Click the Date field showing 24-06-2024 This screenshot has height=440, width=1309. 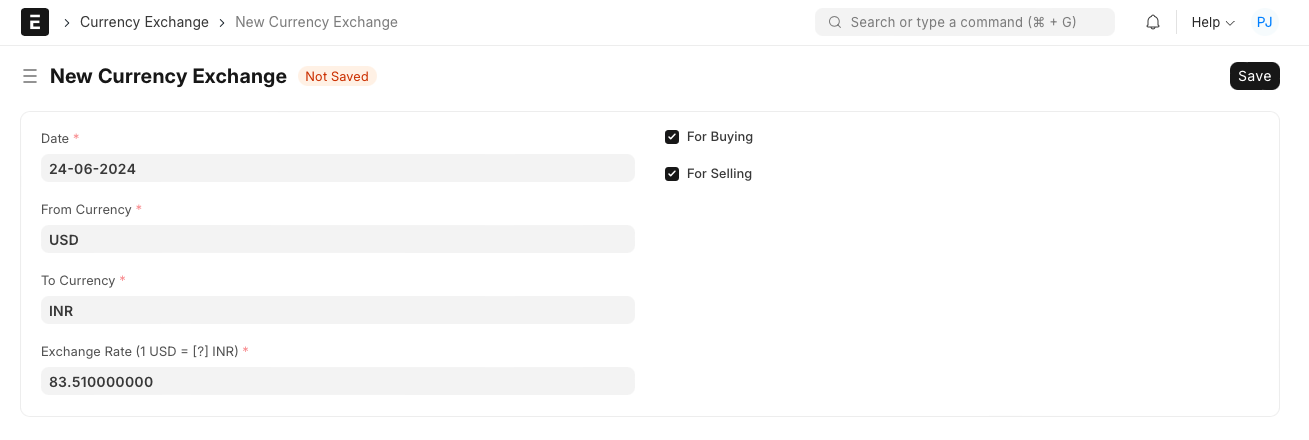(x=337, y=168)
